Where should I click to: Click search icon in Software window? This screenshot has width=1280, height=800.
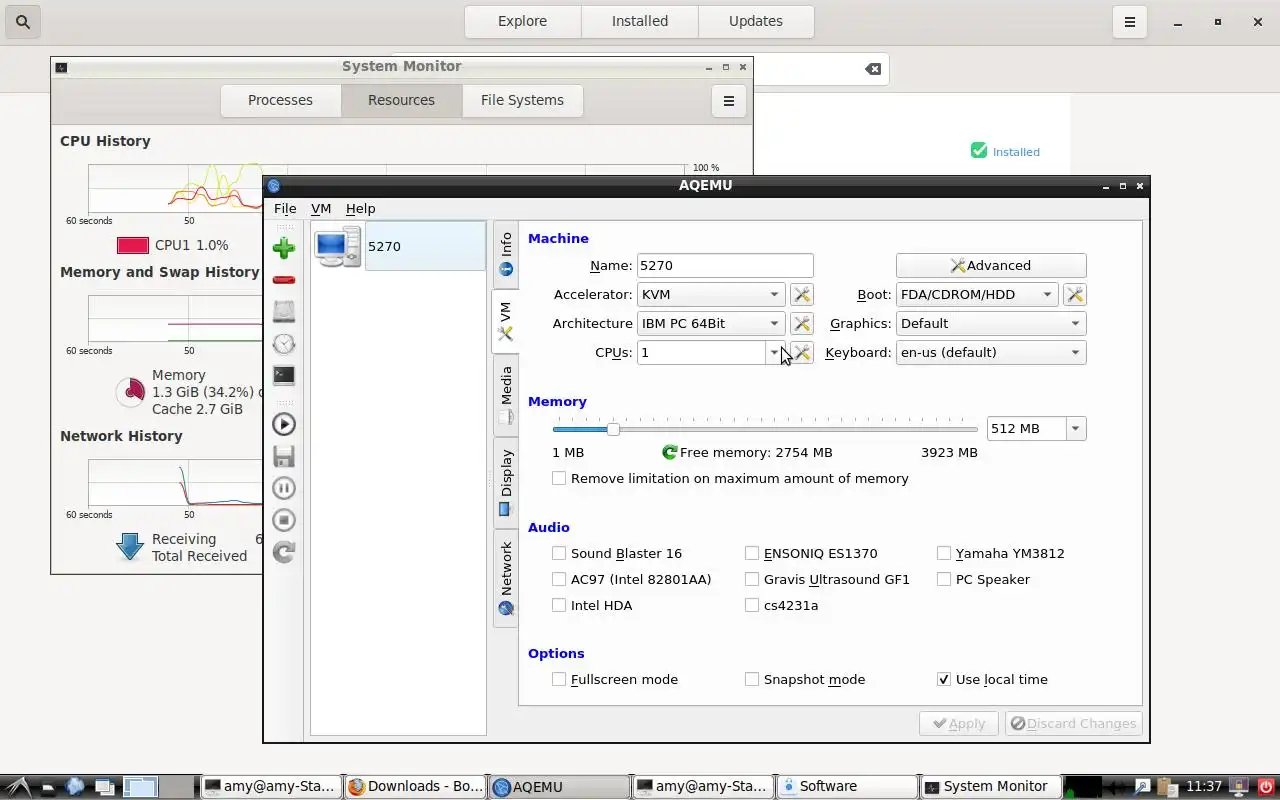(x=22, y=21)
